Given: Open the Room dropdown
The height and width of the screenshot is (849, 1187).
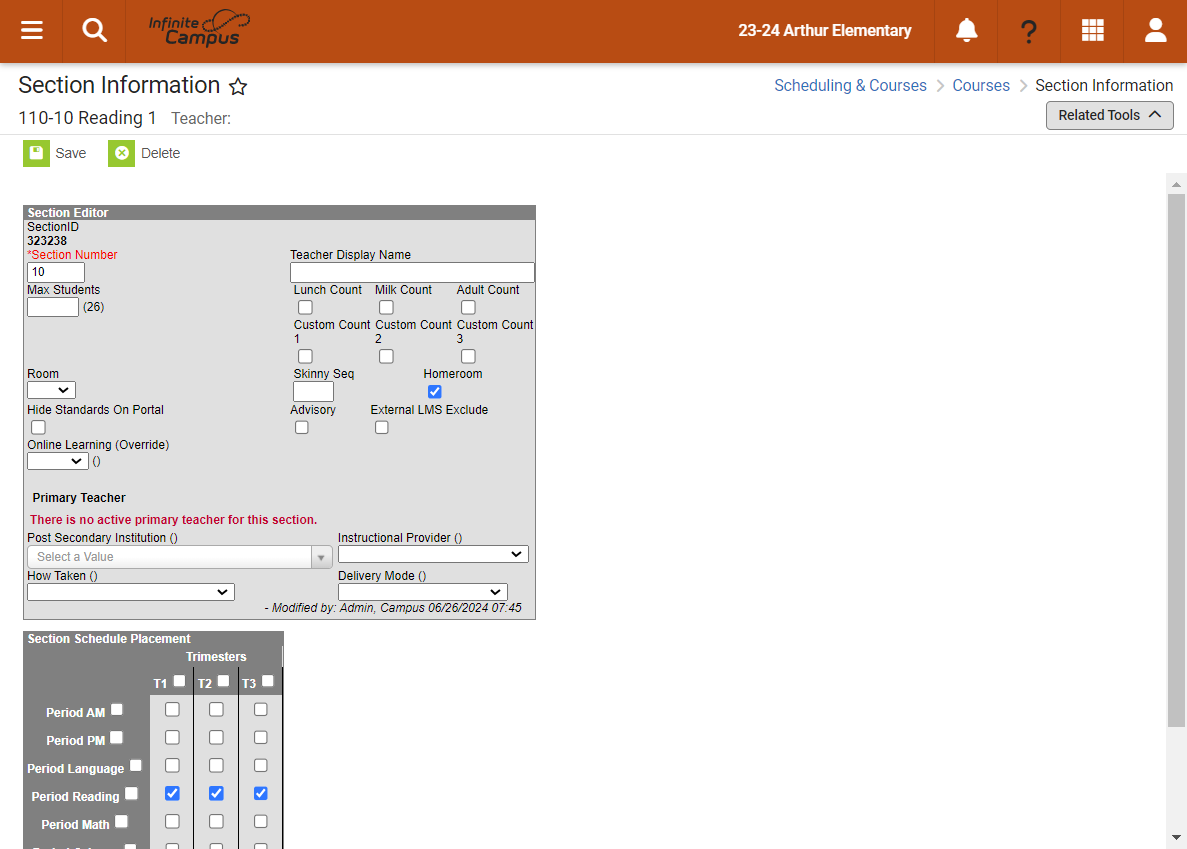Looking at the screenshot, I should (x=51, y=390).
